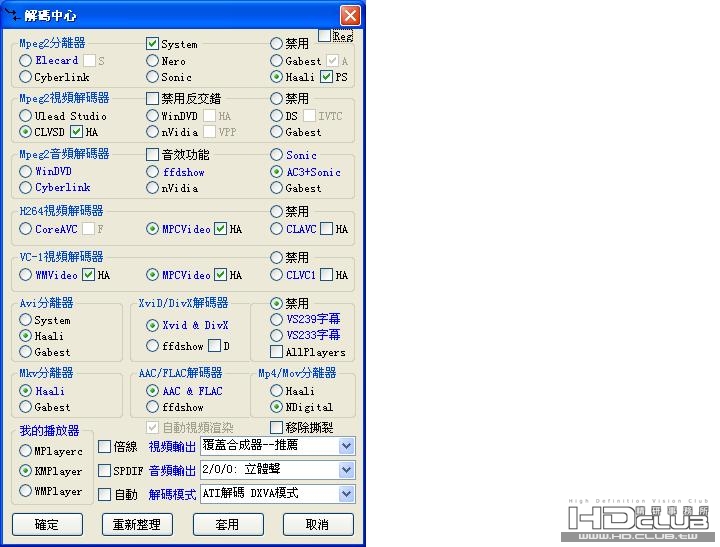Select Gabest radio in Mpeg2視頻解碼器

click(x=276, y=132)
